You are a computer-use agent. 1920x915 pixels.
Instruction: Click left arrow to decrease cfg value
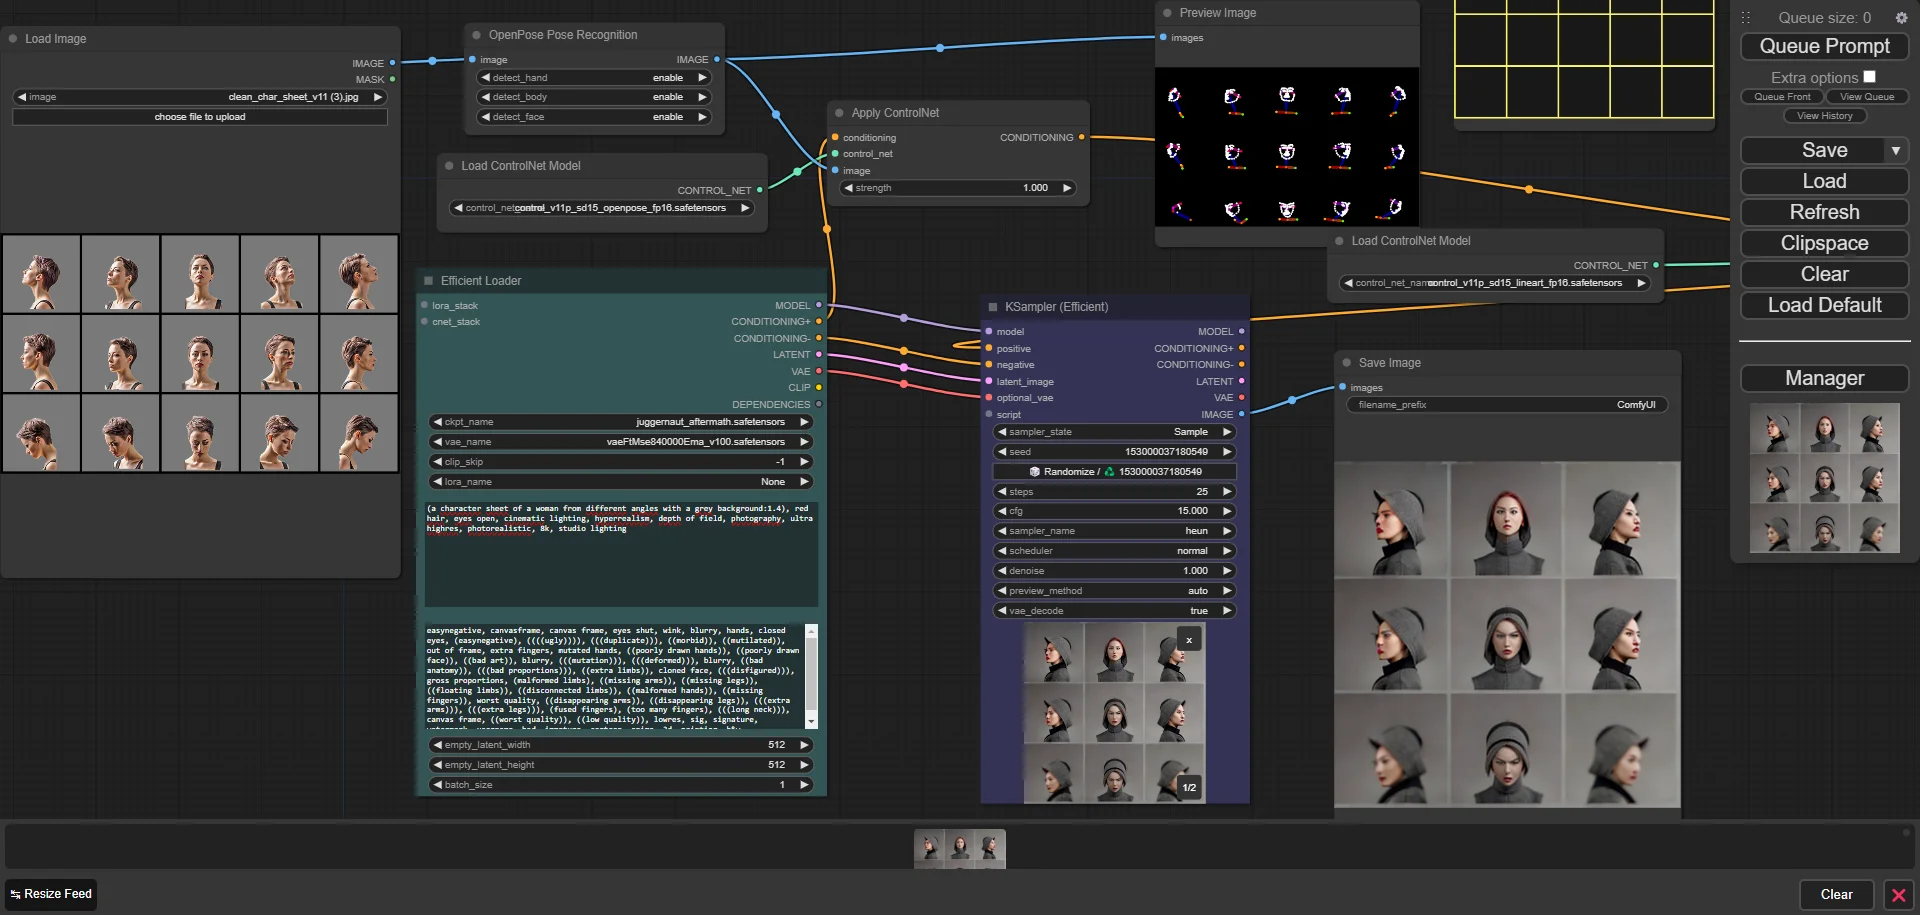tap(1002, 511)
